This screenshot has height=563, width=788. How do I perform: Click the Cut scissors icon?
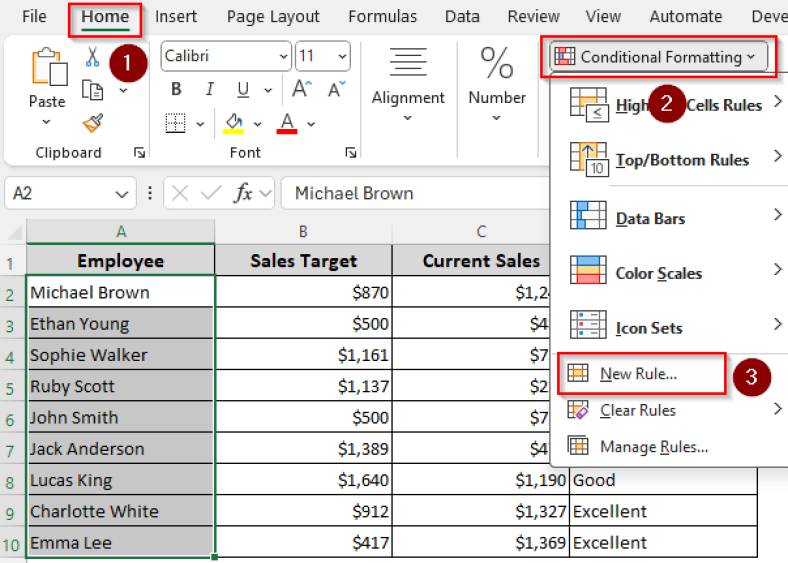click(92, 57)
